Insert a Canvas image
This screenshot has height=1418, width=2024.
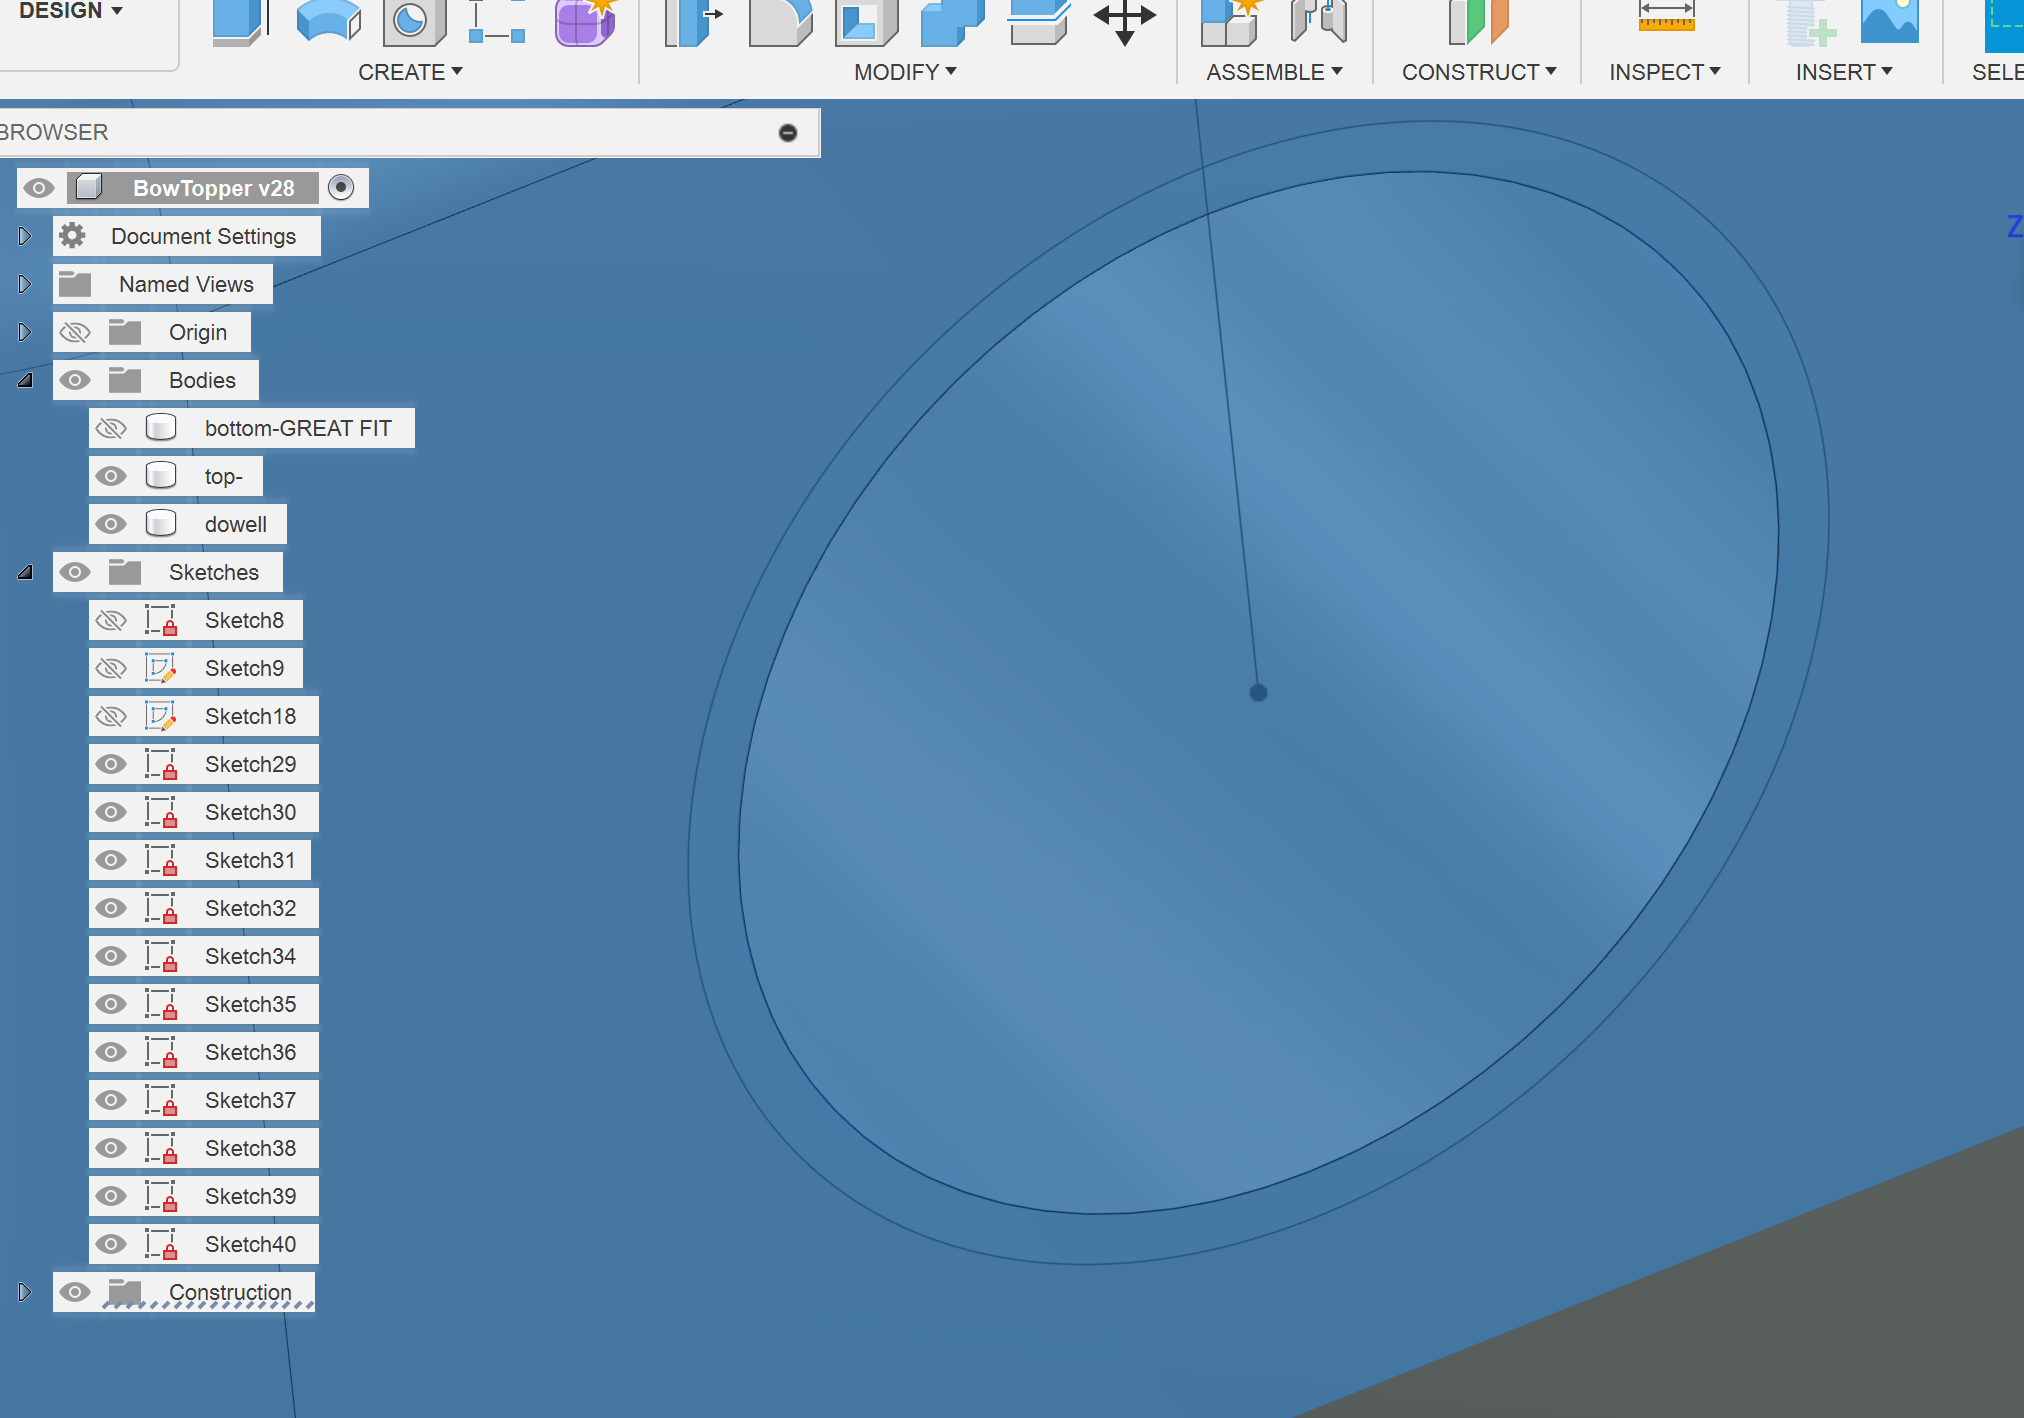coord(1892,18)
